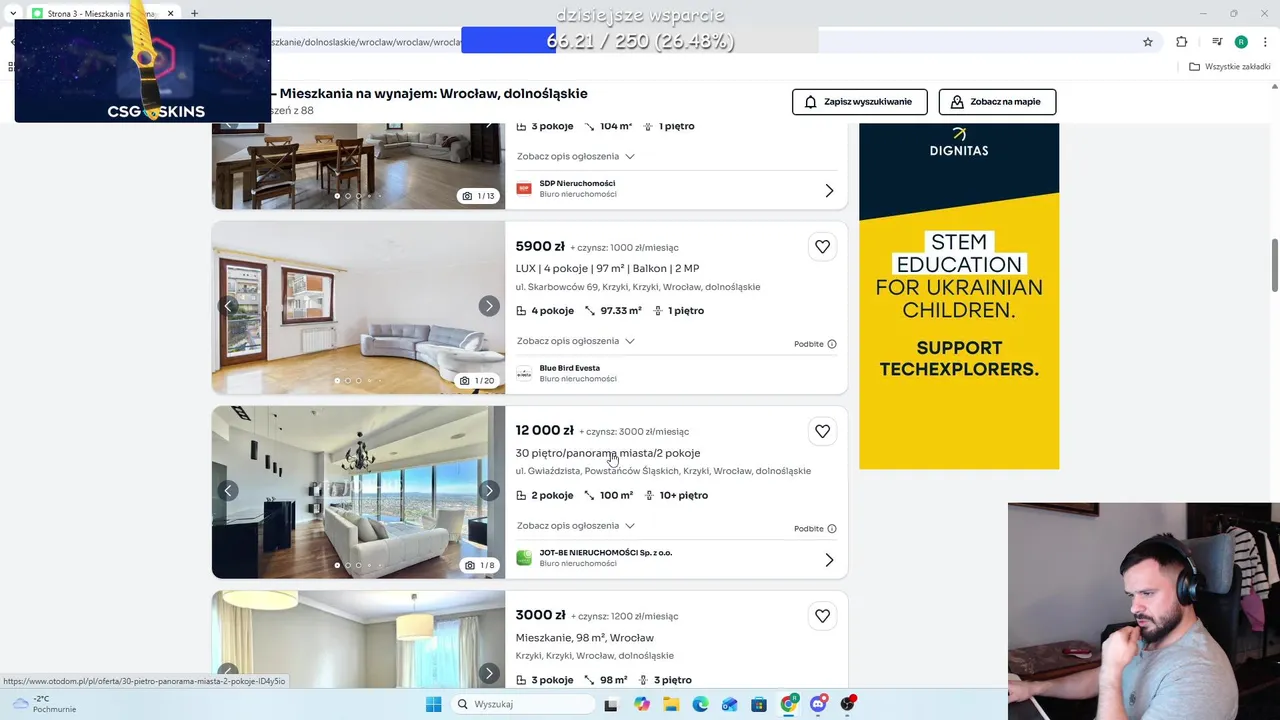Click the 97.33 m² area value

621,311
